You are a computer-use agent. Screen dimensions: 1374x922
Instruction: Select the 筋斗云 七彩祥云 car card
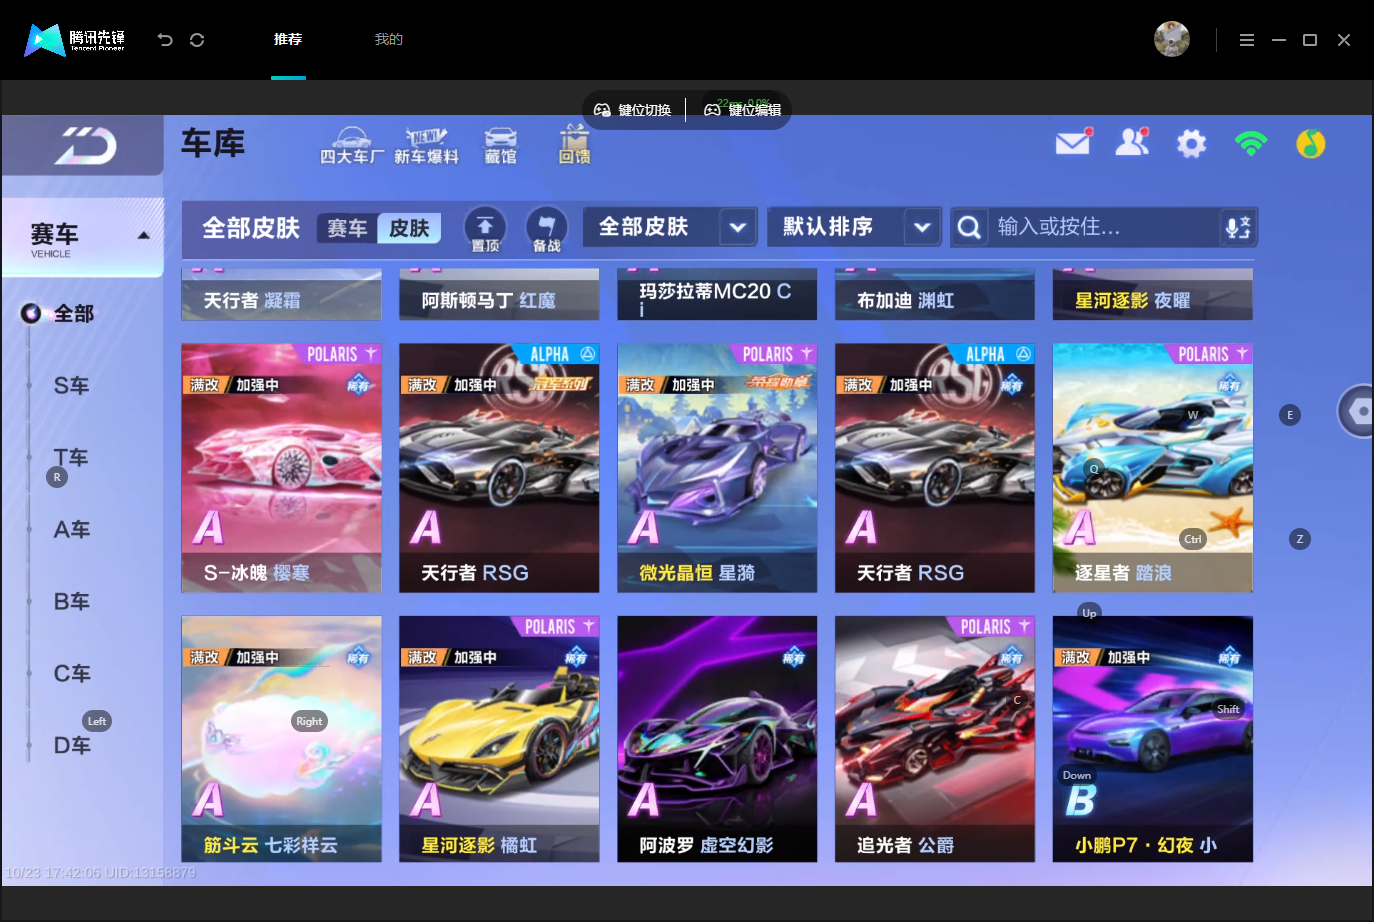(x=281, y=739)
